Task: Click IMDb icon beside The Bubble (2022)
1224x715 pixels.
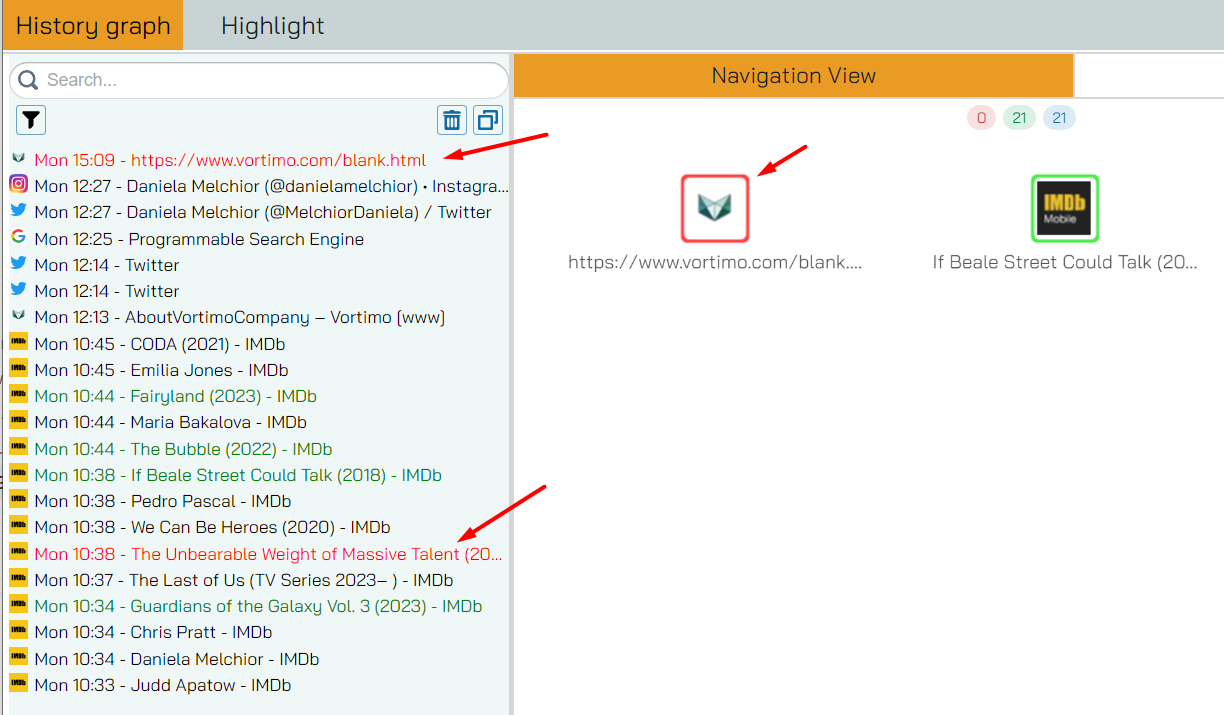Action: click(18, 447)
